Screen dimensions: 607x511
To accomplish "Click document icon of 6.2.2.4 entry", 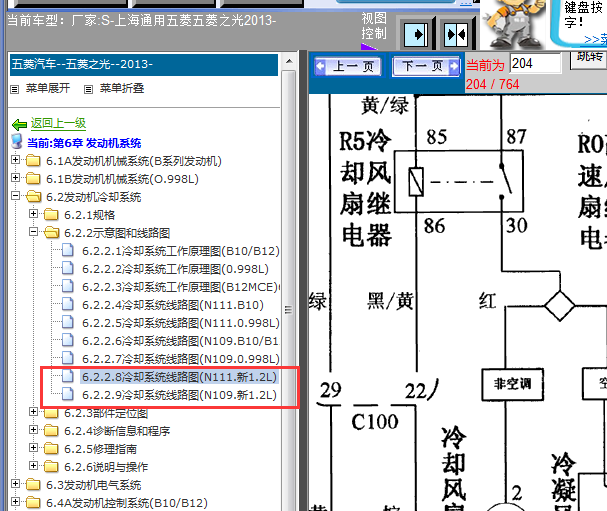I will (68, 304).
